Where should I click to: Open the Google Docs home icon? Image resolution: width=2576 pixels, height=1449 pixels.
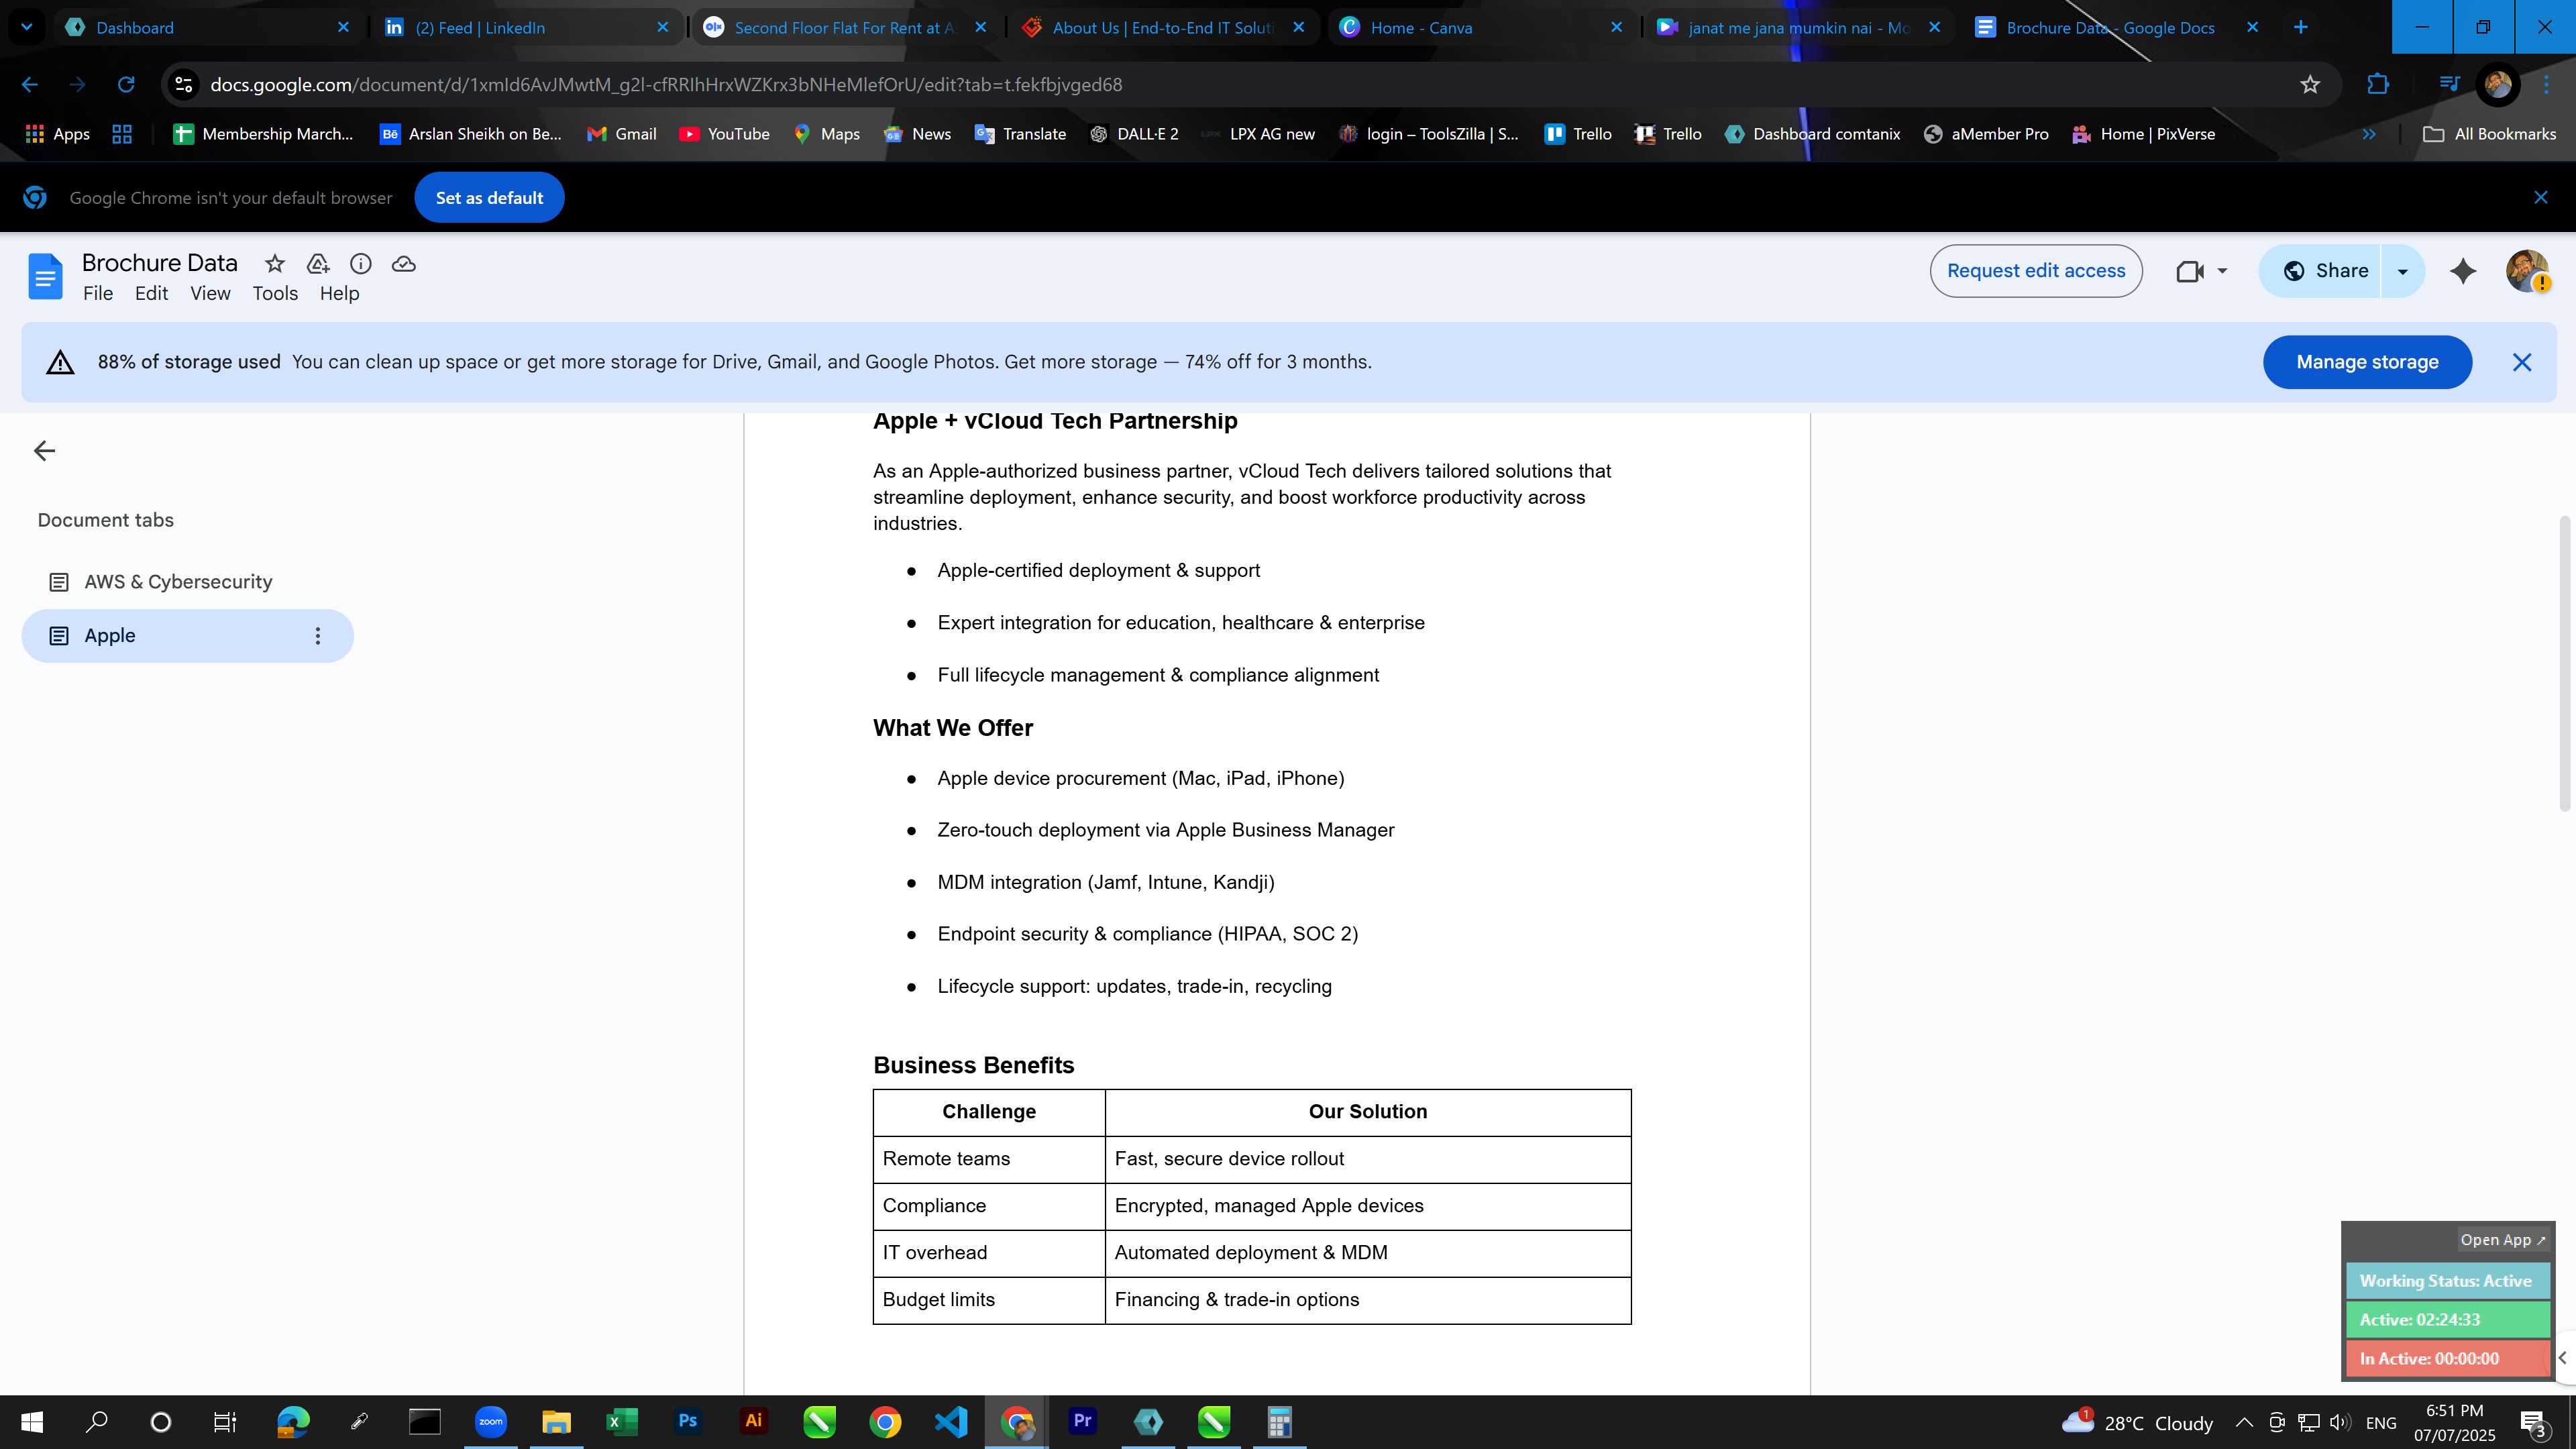coord(45,276)
